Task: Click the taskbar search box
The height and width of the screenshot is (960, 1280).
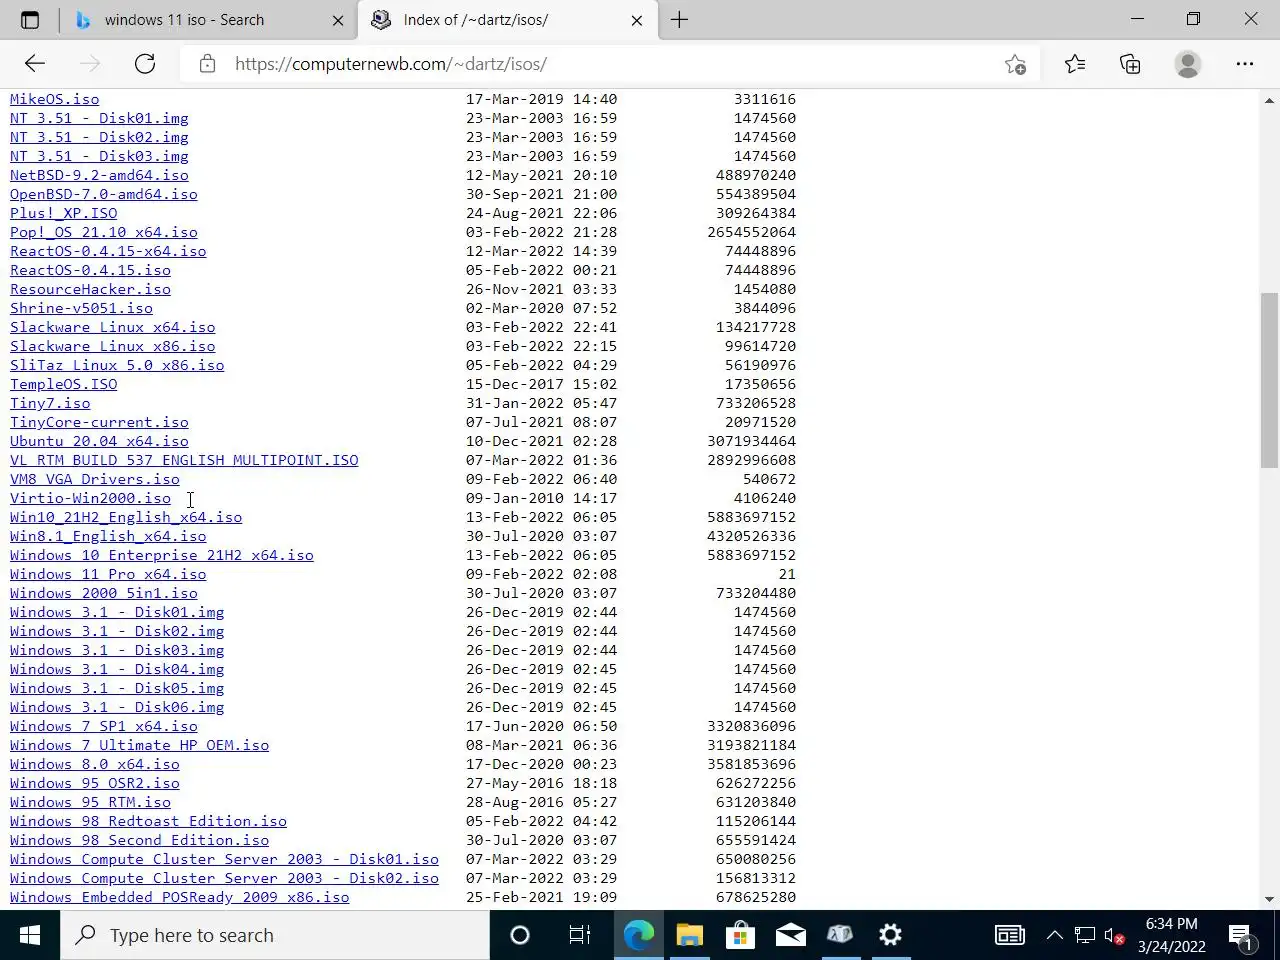Action: click(275, 935)
